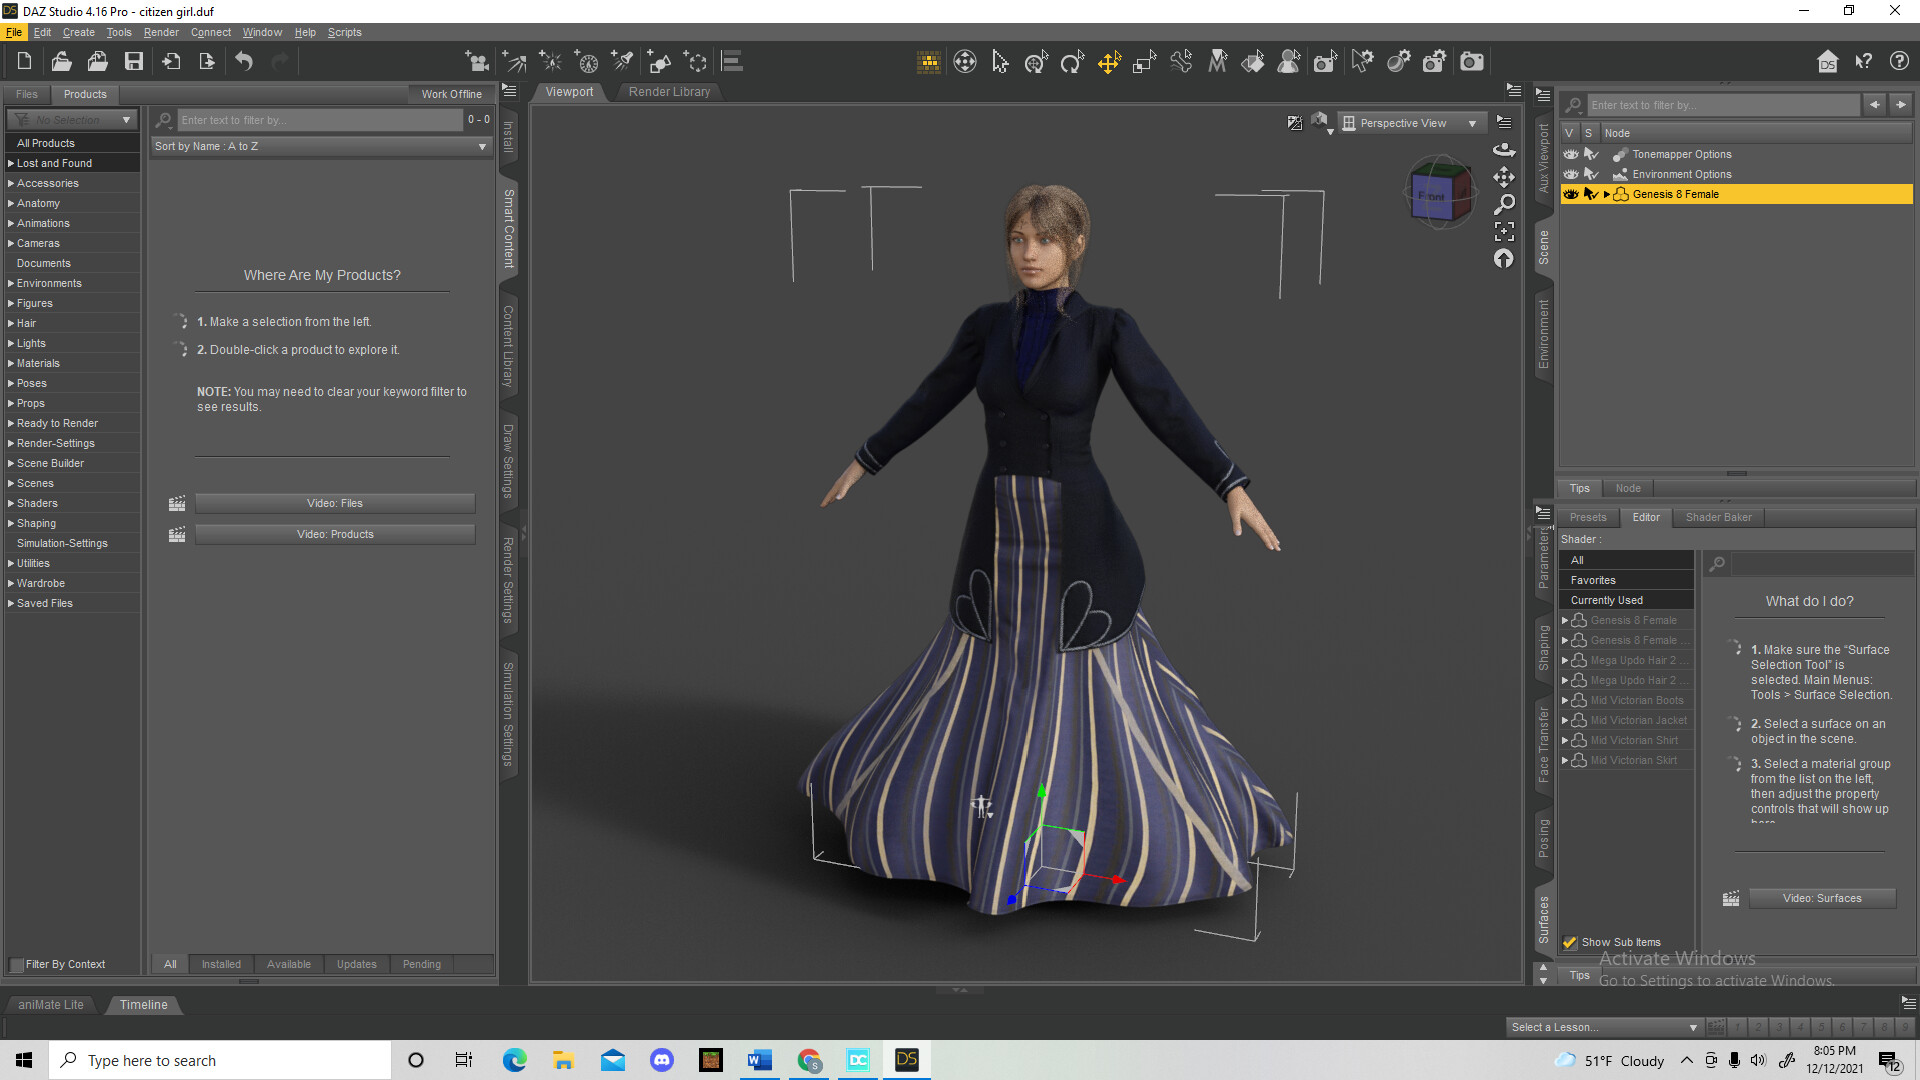The height and width of the screenshot is (1080, 1920).
Task: Select the Universal manipulation tool
Action: (1109, 61)
